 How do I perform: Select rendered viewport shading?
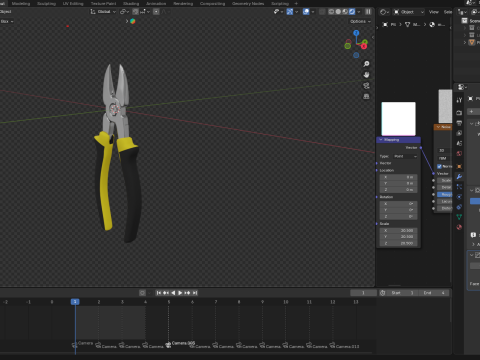(352, 12)
